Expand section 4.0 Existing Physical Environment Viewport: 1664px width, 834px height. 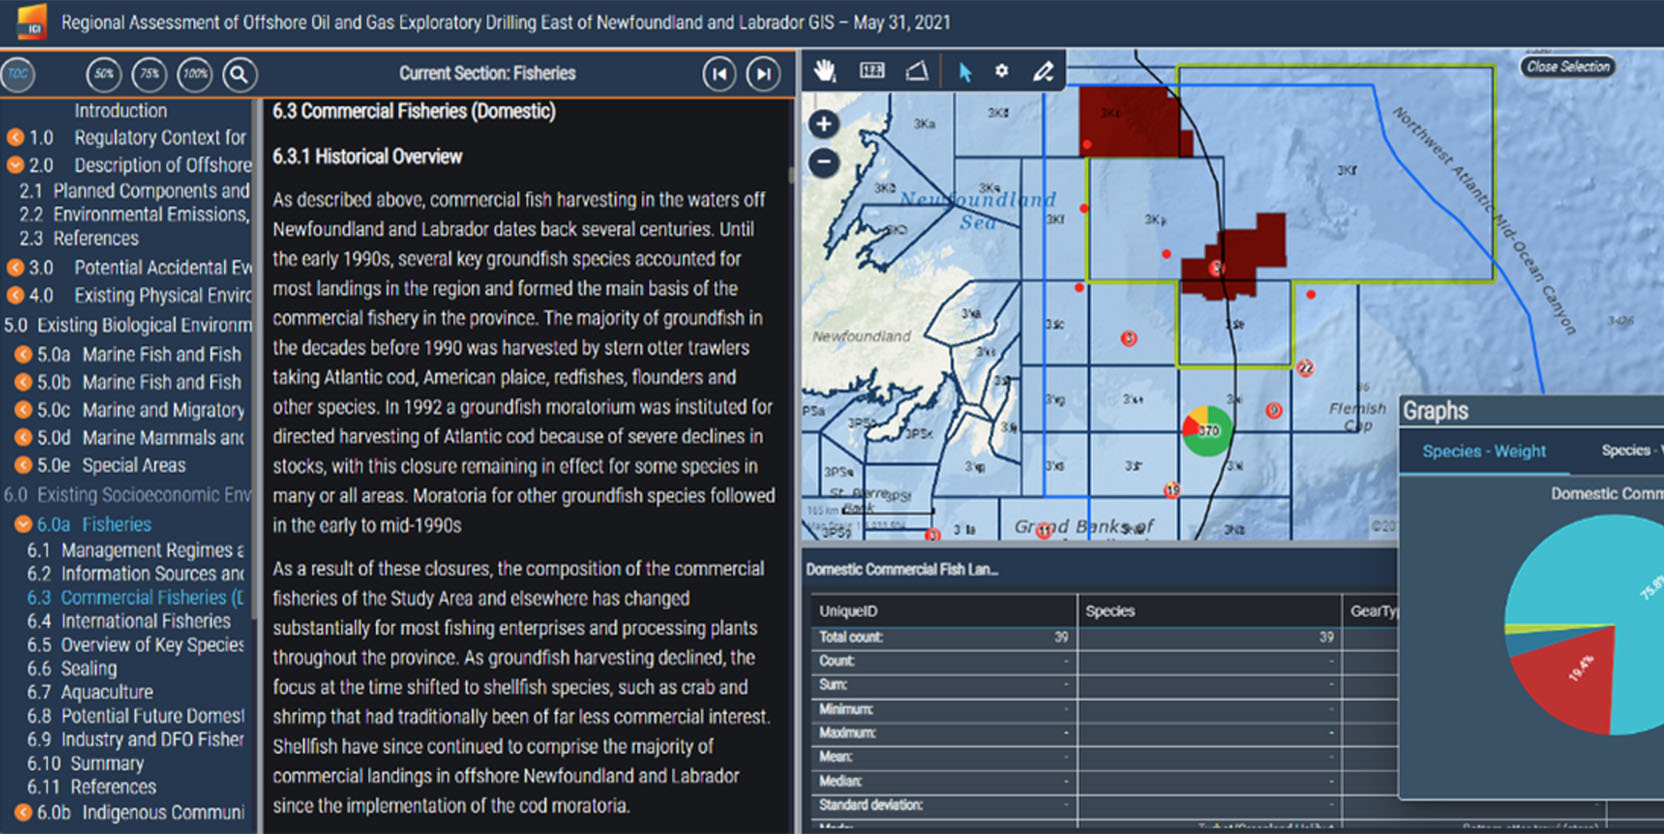click(16, 295)
